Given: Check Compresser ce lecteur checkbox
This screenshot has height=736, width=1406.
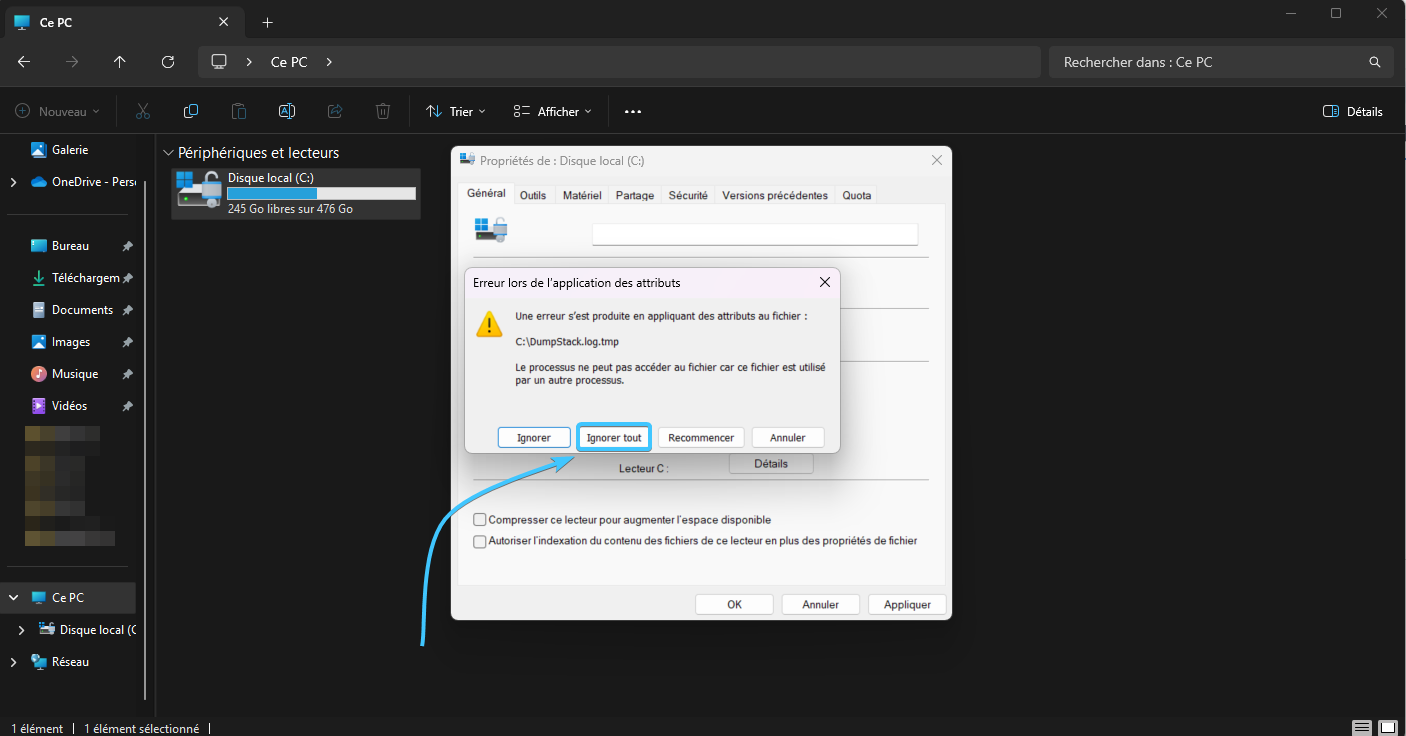Looking at the screenshot, I should (480, 520).
